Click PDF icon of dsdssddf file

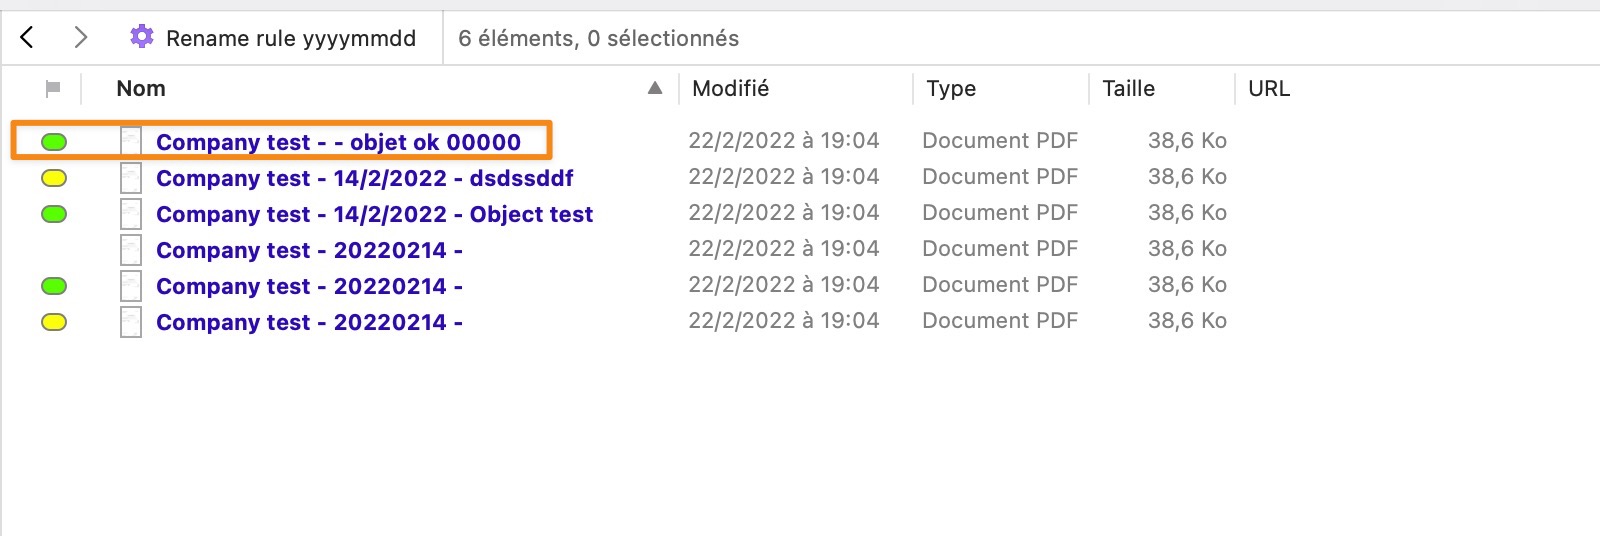pos(131,178)
